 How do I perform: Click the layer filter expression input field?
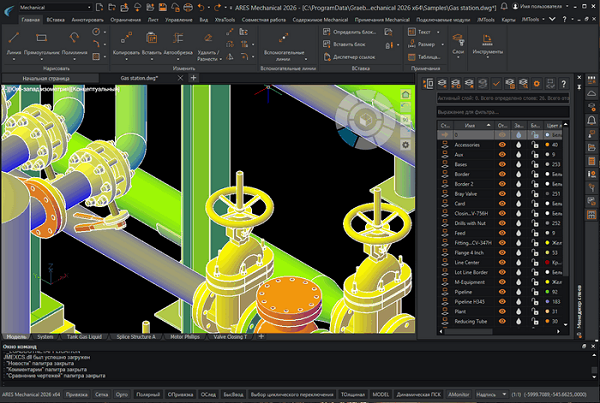point(500,113)
